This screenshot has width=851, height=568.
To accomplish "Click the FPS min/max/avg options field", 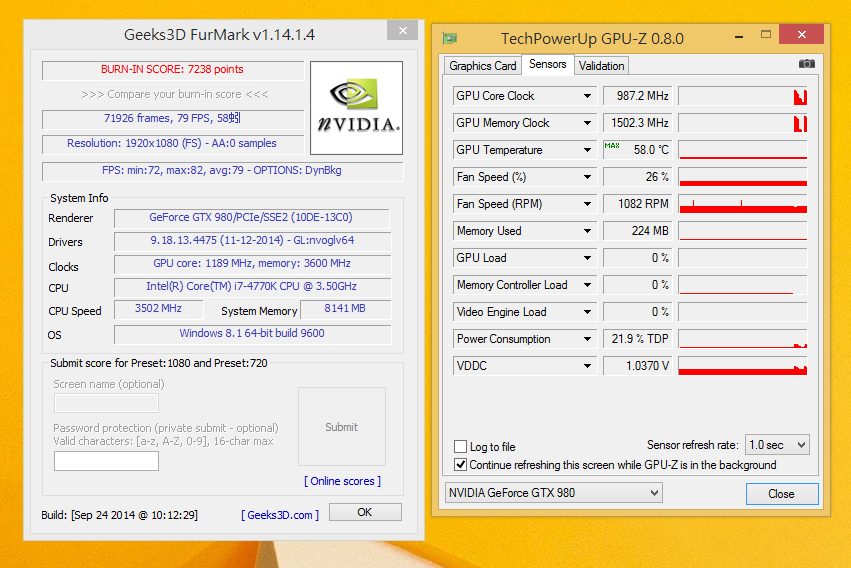I will [222, 171].
